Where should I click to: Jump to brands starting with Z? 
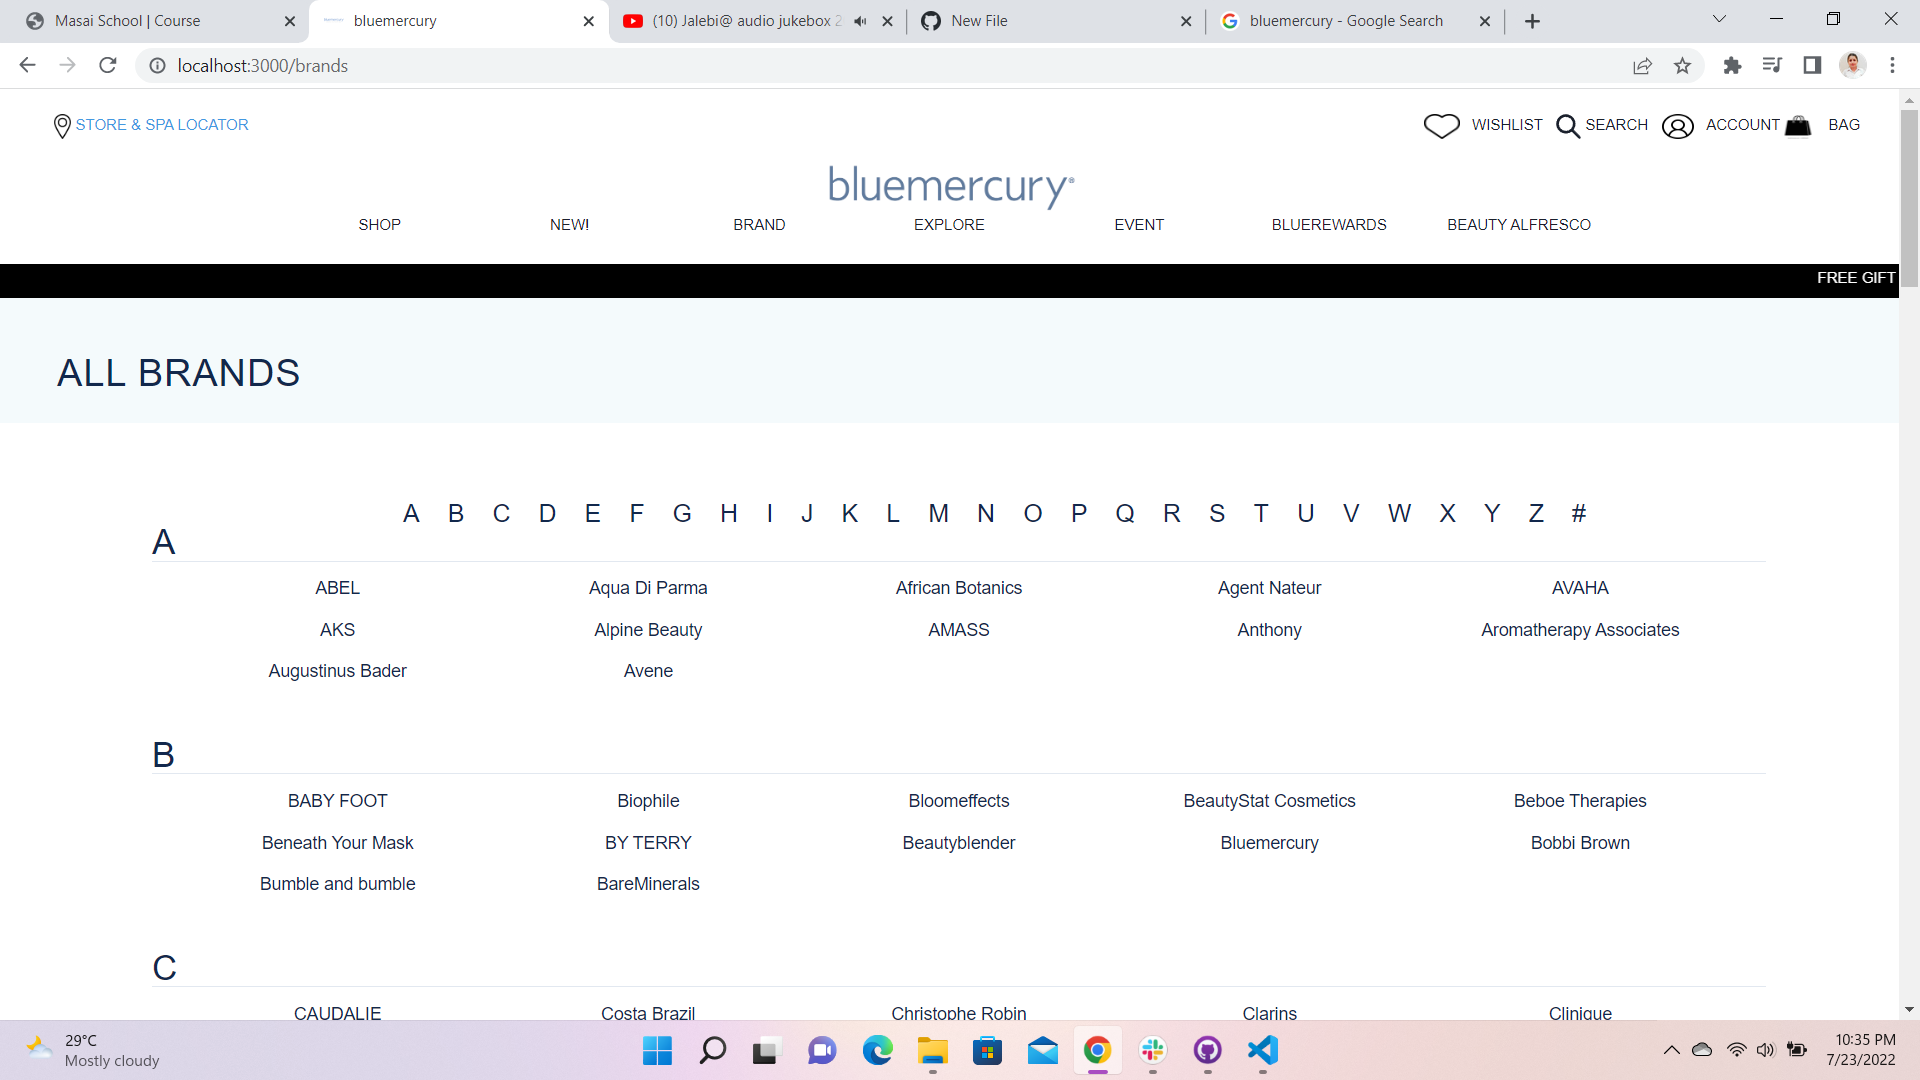click(x=1536, y=512)
